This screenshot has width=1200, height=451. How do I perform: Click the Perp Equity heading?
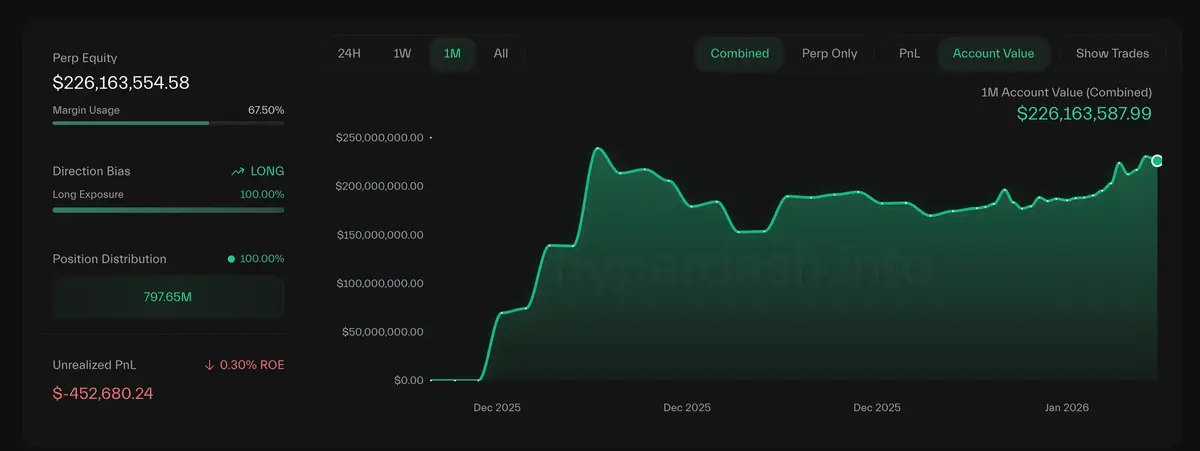[x=85, y=58]
